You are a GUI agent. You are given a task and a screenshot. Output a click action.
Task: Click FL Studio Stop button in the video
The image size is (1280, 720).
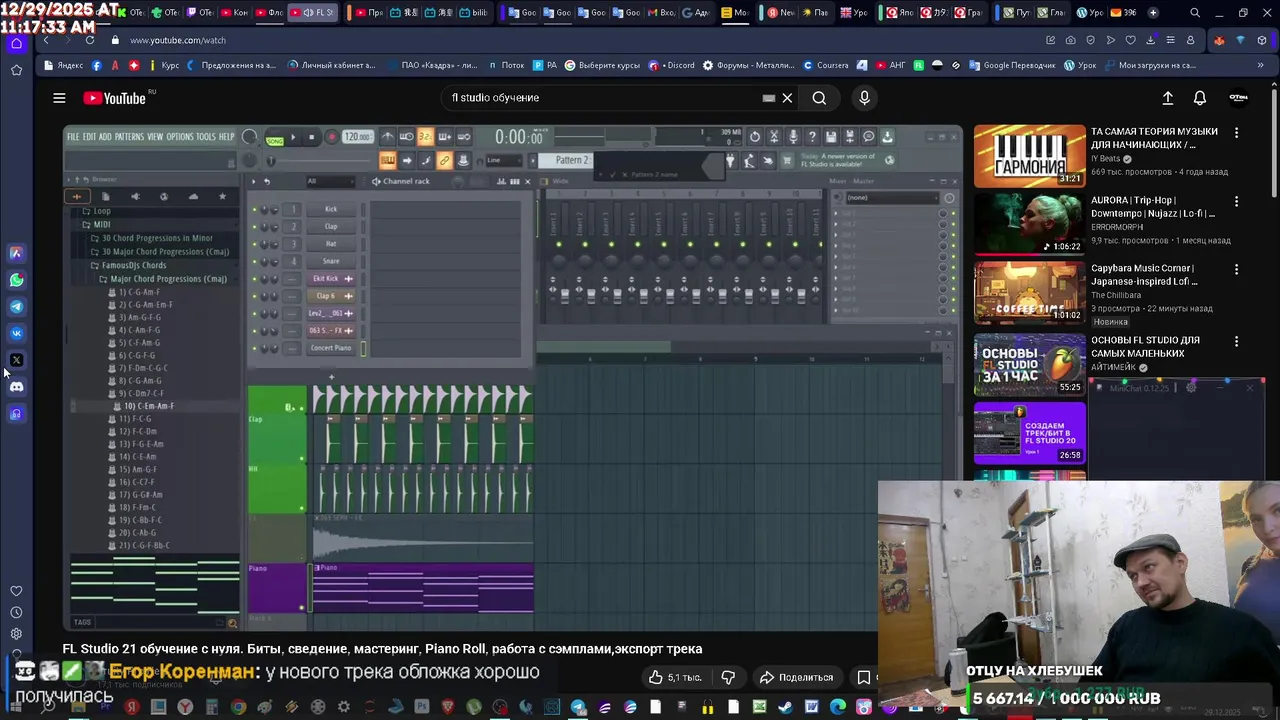(311, 137)
